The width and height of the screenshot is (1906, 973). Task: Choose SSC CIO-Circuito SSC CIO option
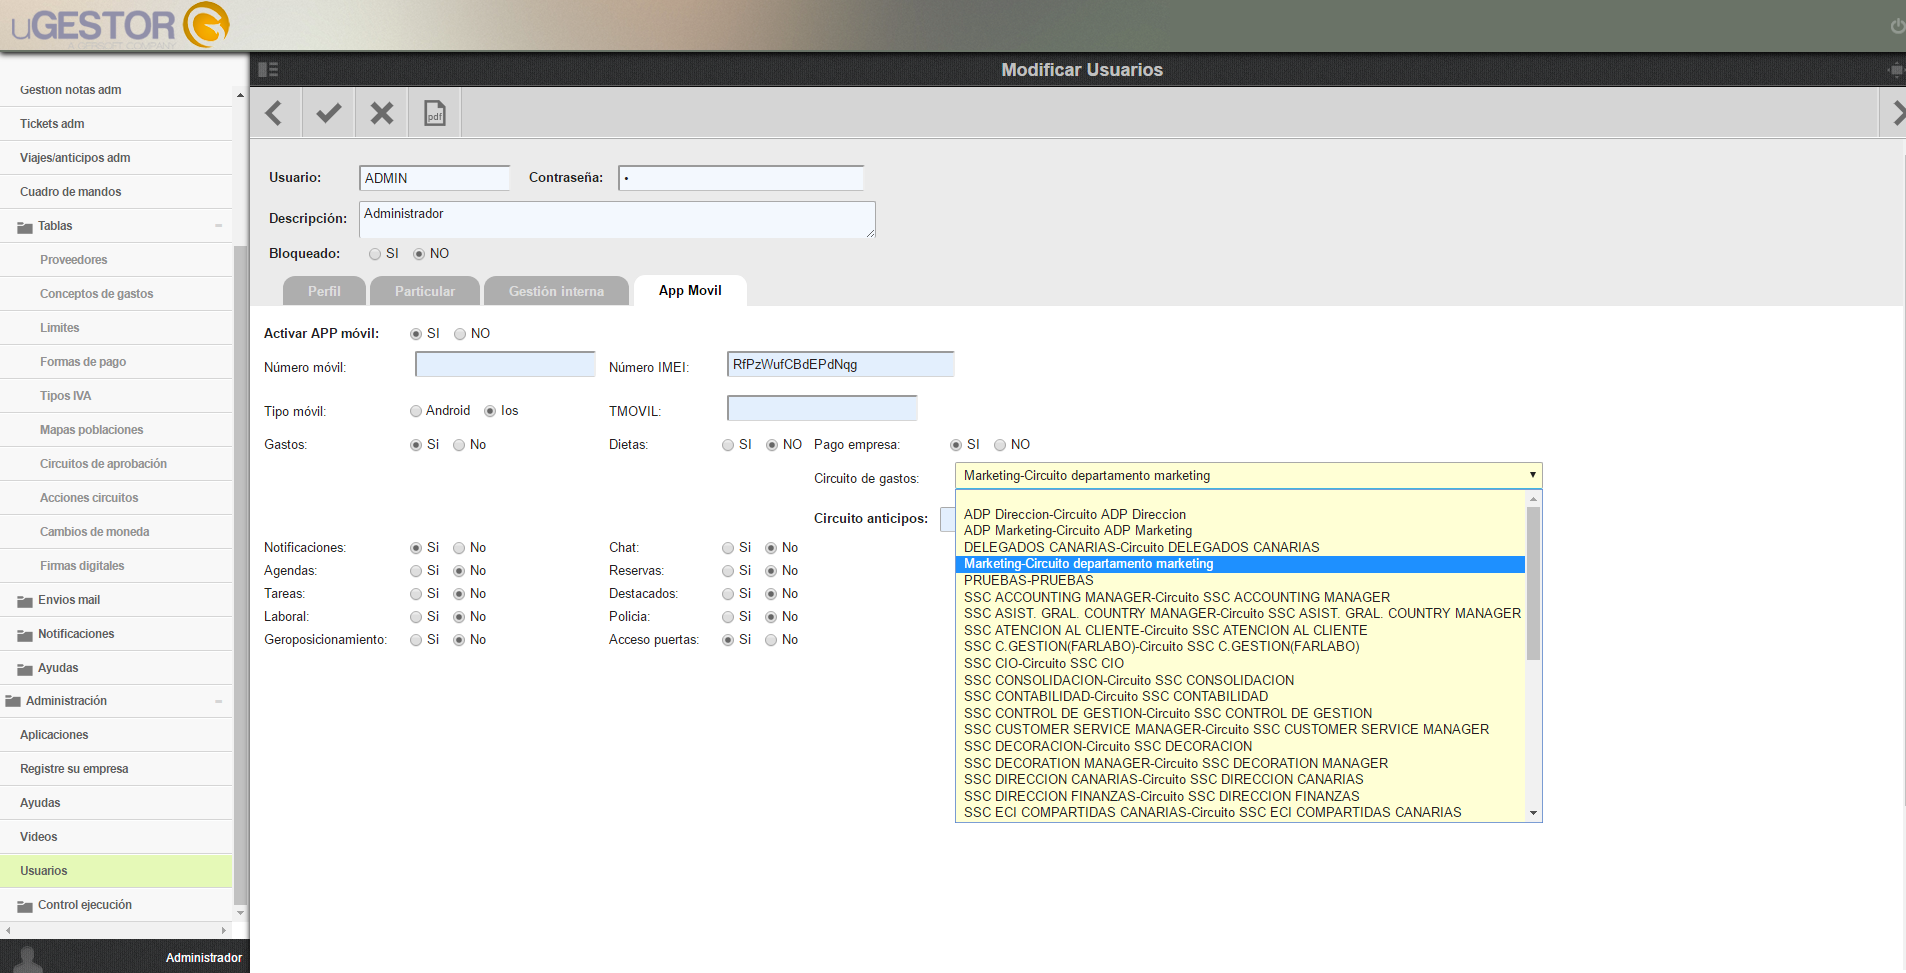pos(1240,663)
